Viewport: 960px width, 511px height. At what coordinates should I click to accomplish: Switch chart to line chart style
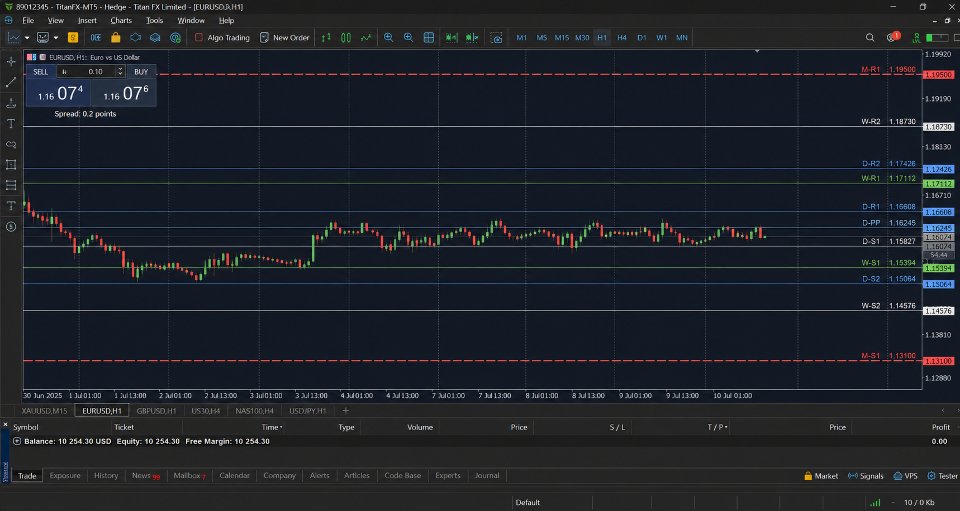point(366,37)
